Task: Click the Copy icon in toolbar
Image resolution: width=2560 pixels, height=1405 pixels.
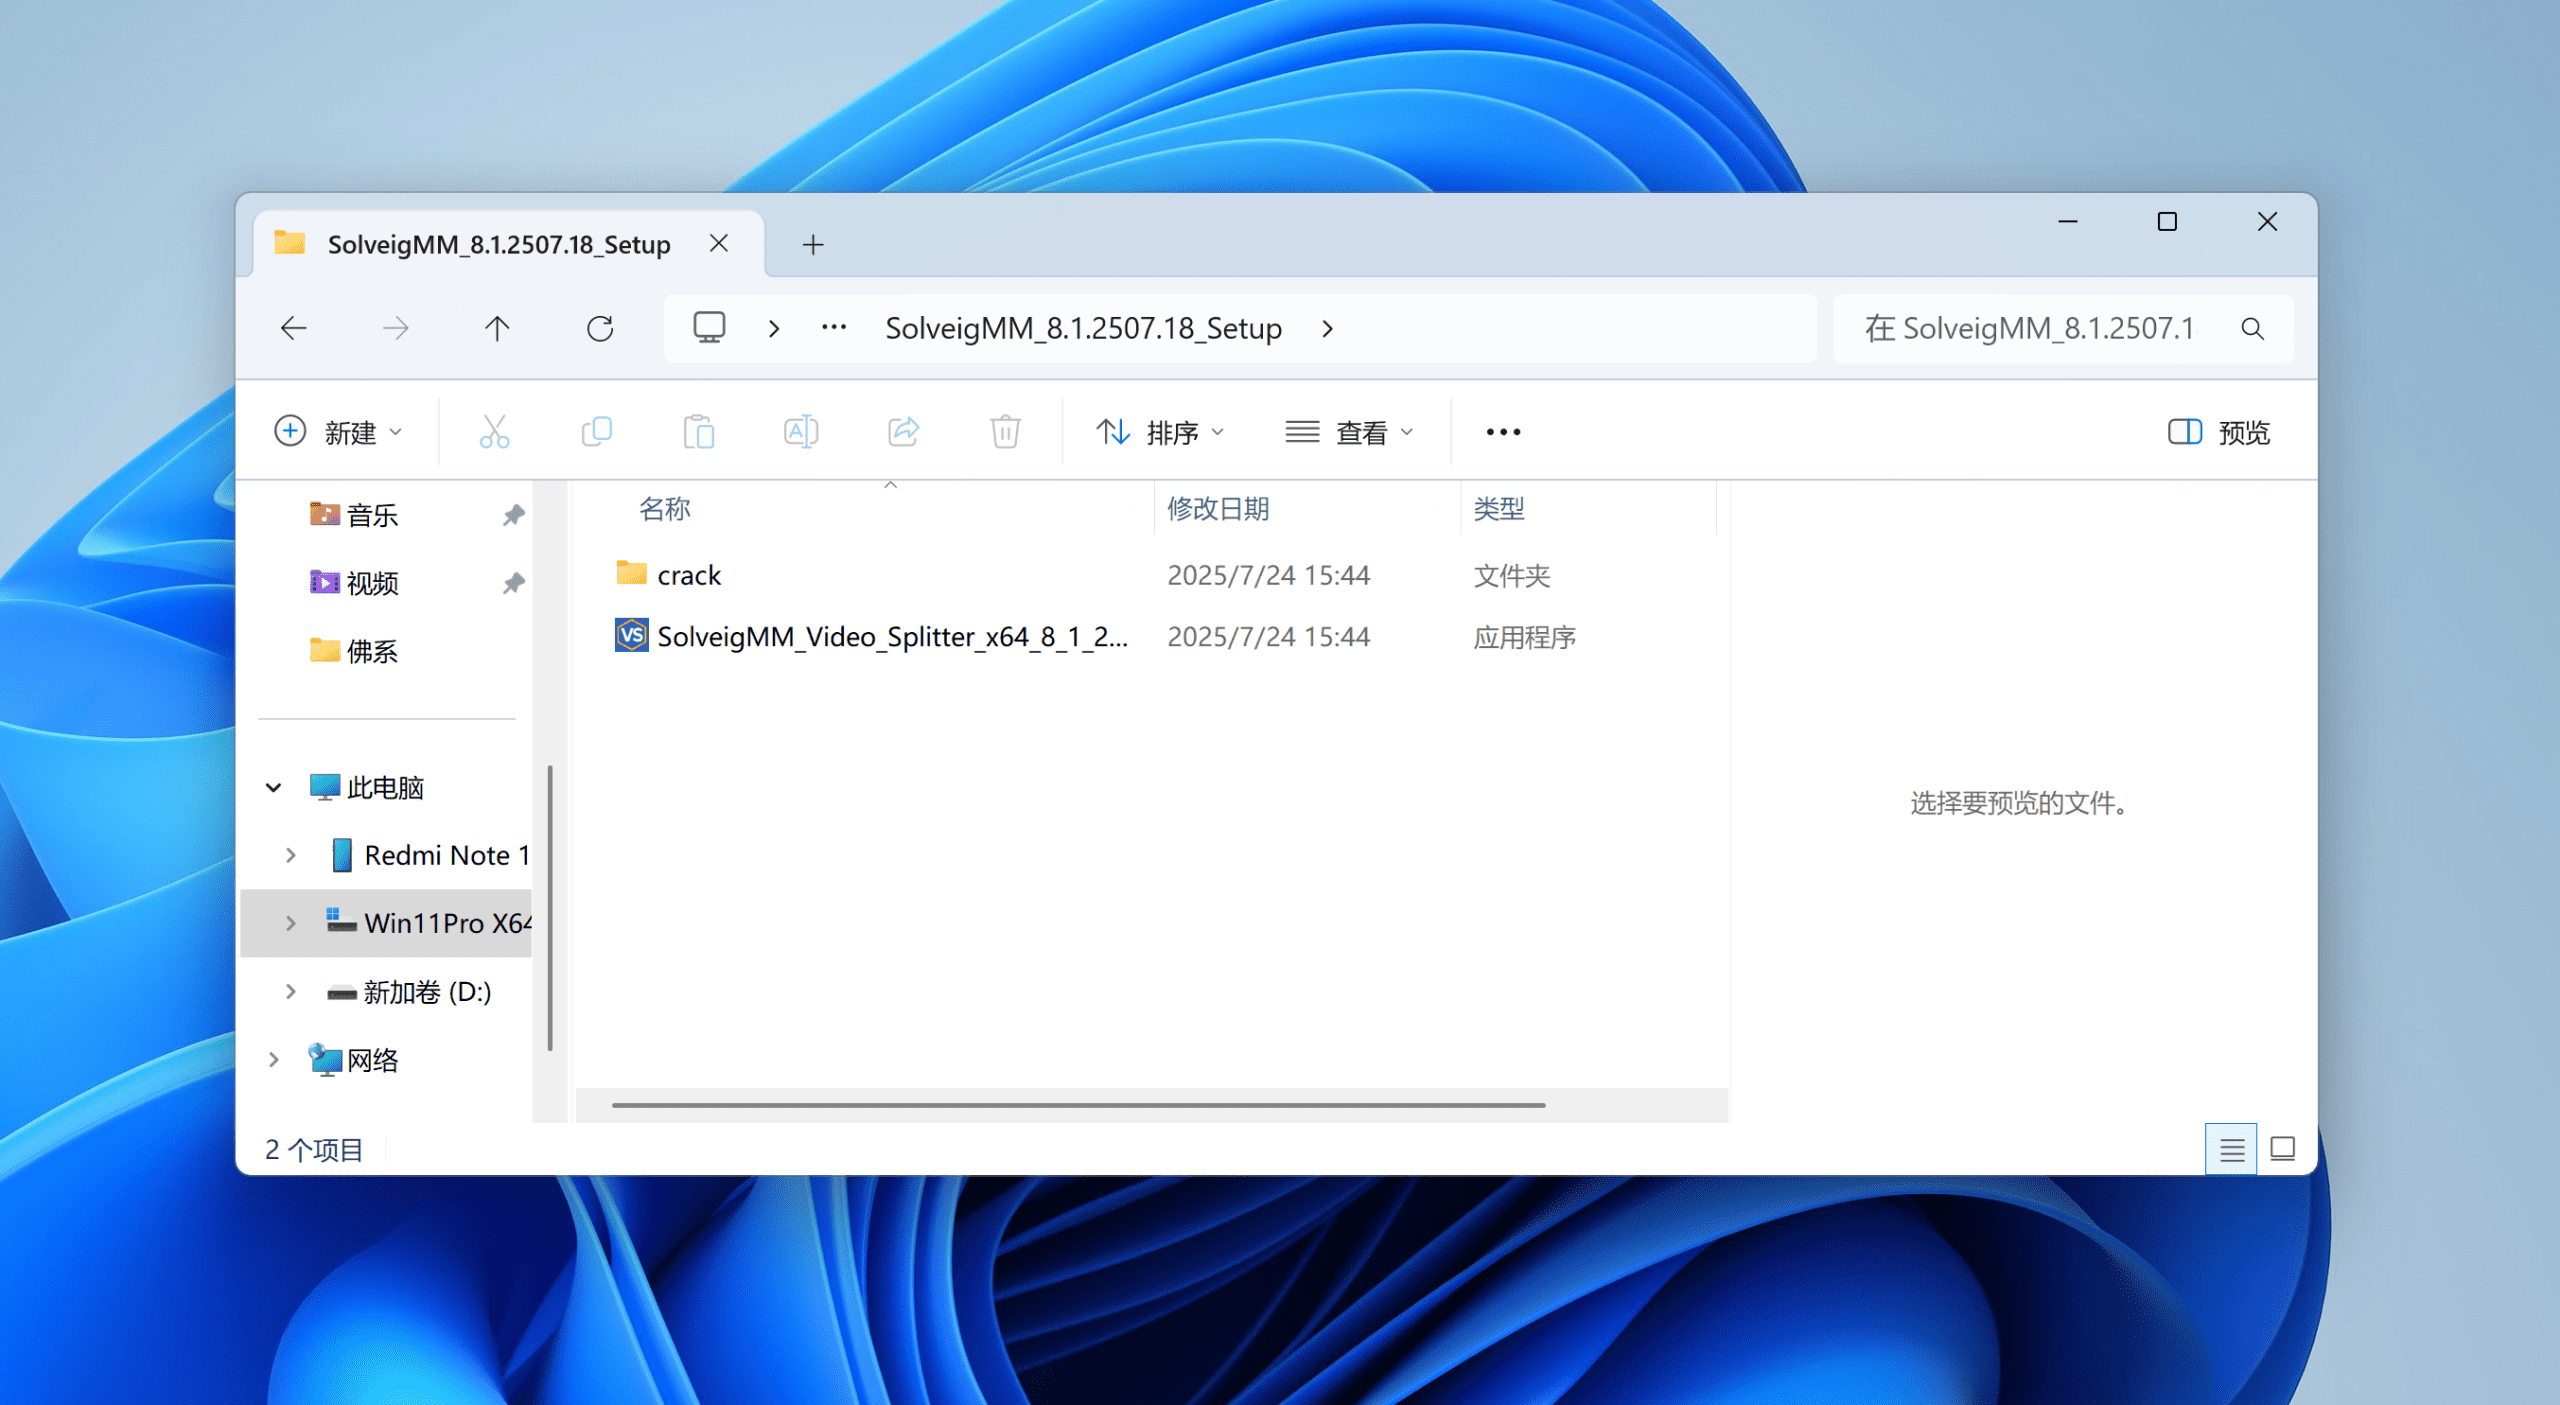Action: 597,432
